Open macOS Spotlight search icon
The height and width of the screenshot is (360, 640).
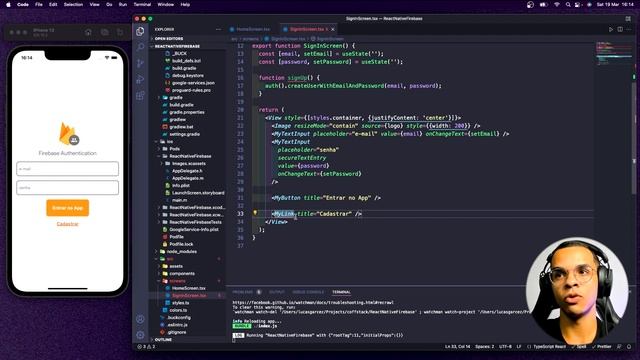568,4
